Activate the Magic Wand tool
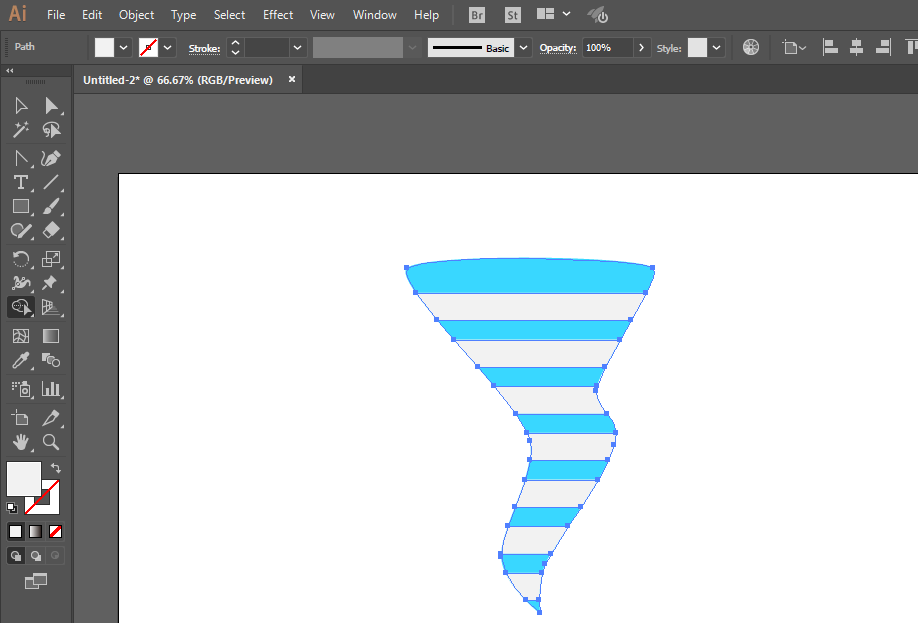This screenshot has width=918, height=623. point(21,129)
